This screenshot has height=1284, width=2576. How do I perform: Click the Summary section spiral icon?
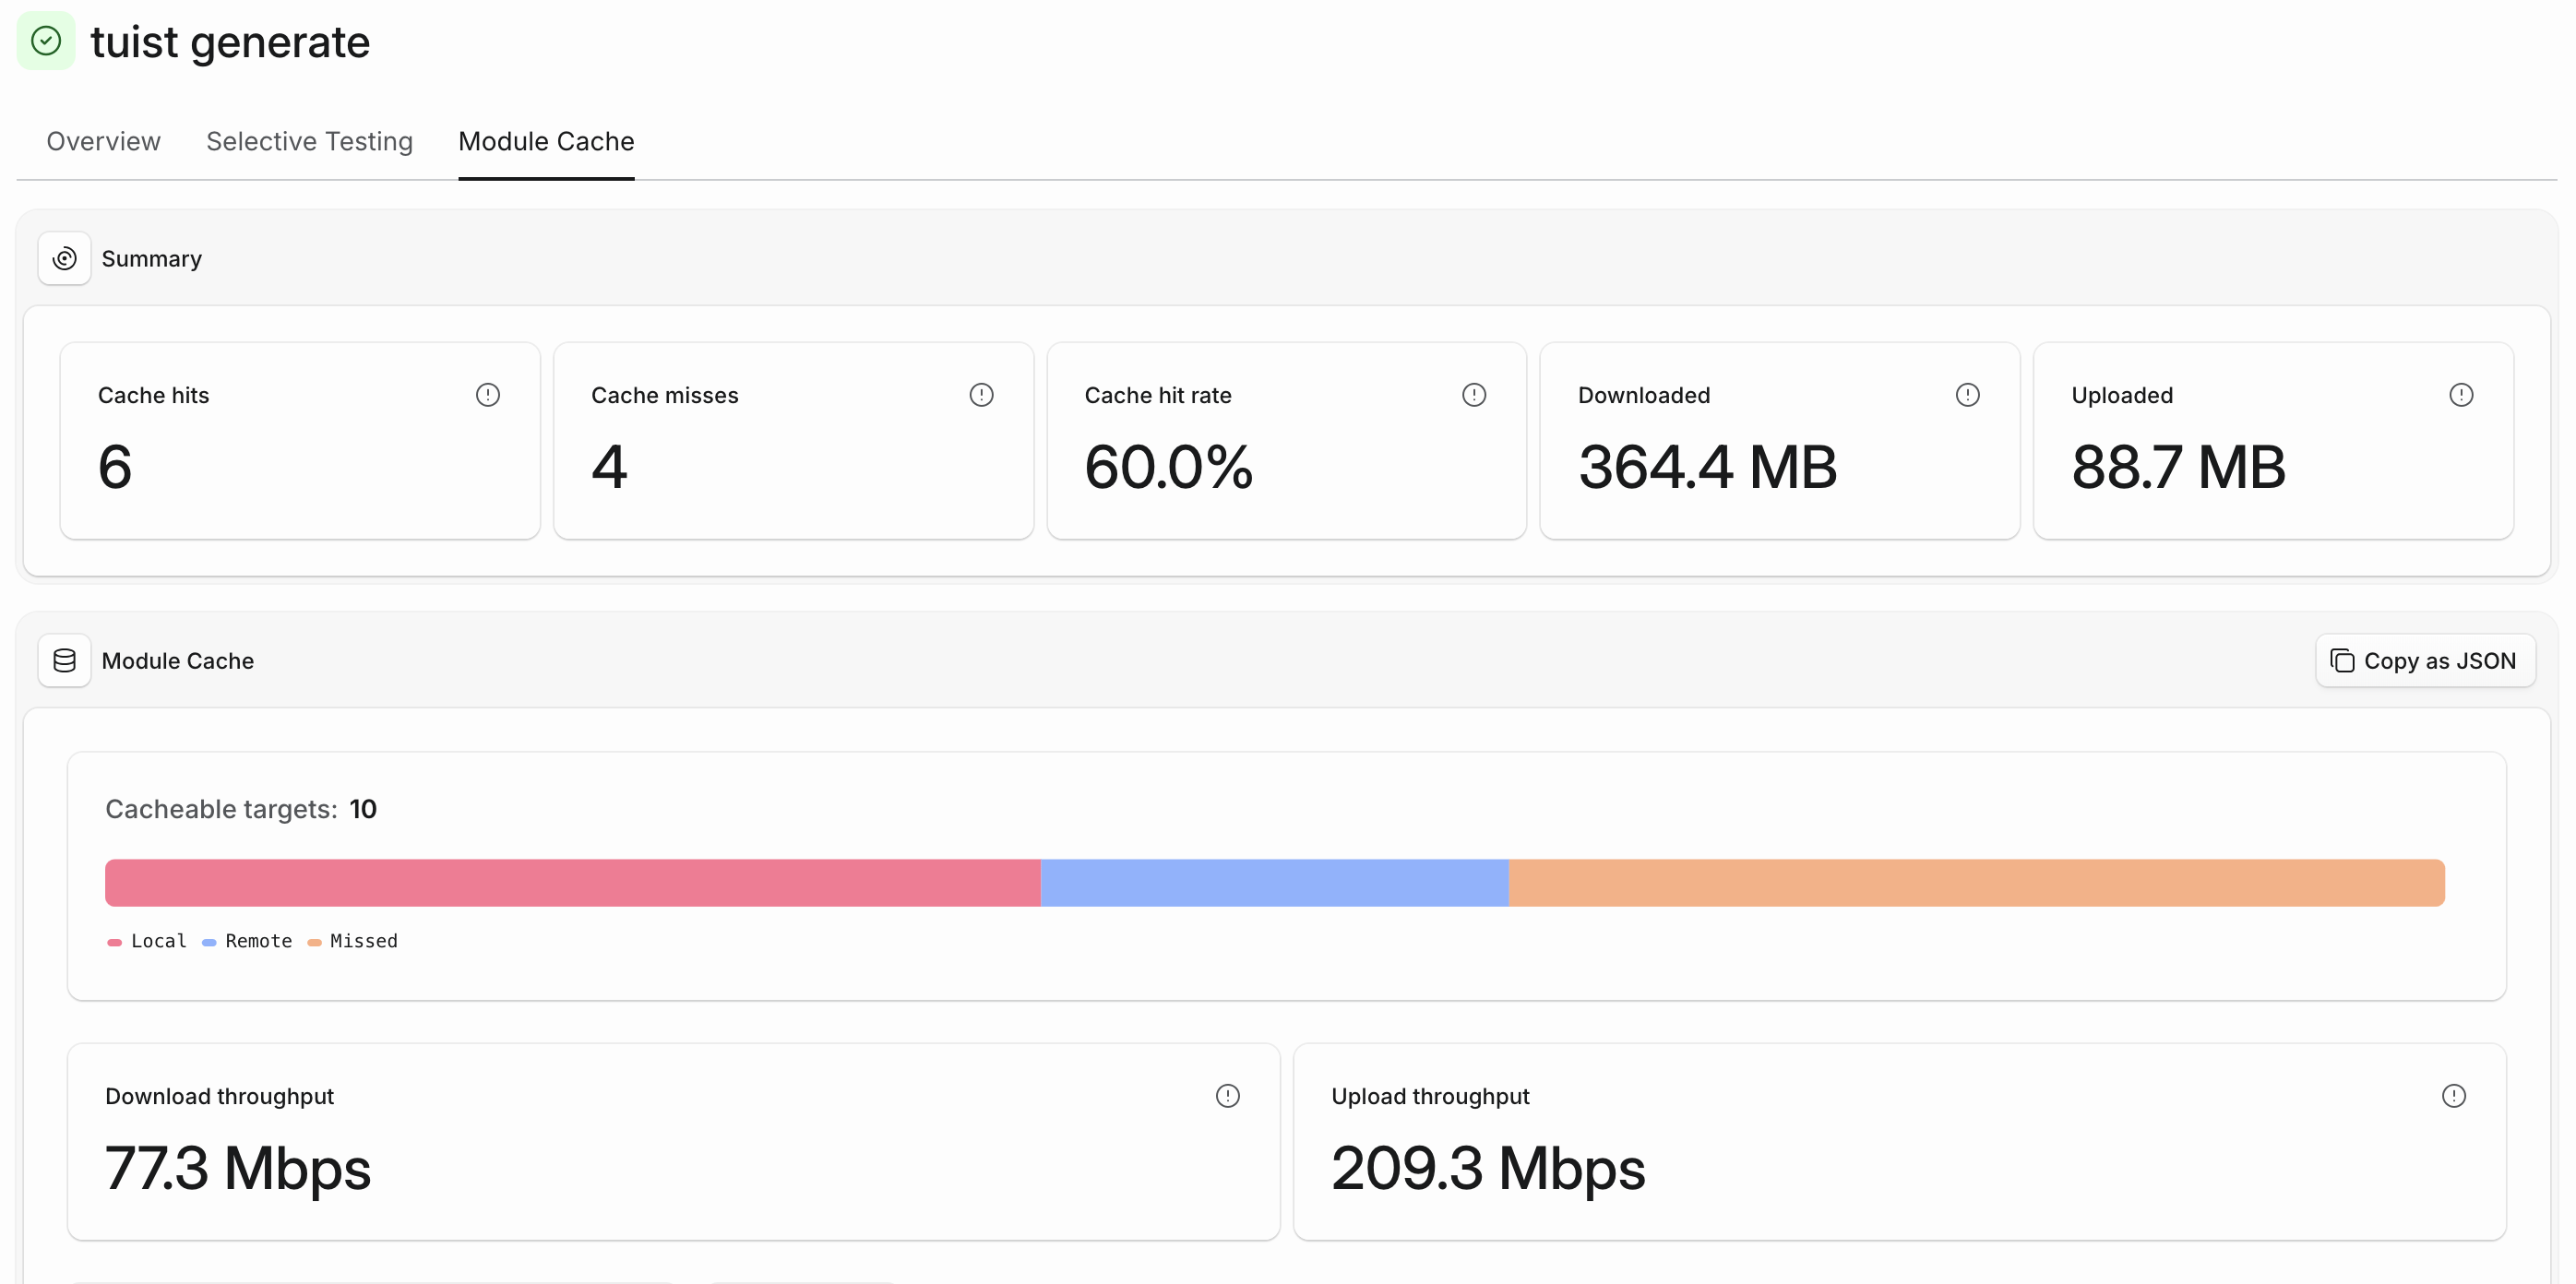(x=65, y=259)
